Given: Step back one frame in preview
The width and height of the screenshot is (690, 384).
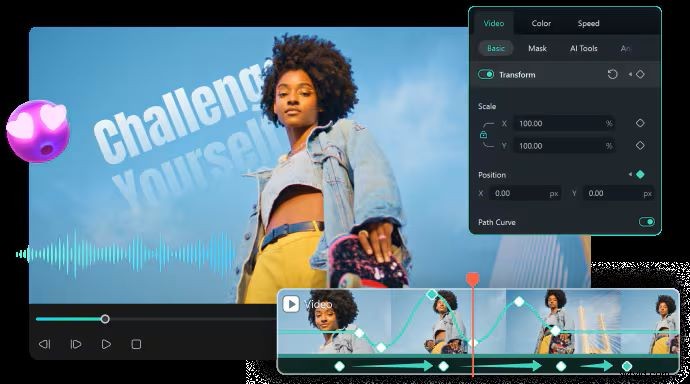Looking at the screenshot, I should click(44, 344).
